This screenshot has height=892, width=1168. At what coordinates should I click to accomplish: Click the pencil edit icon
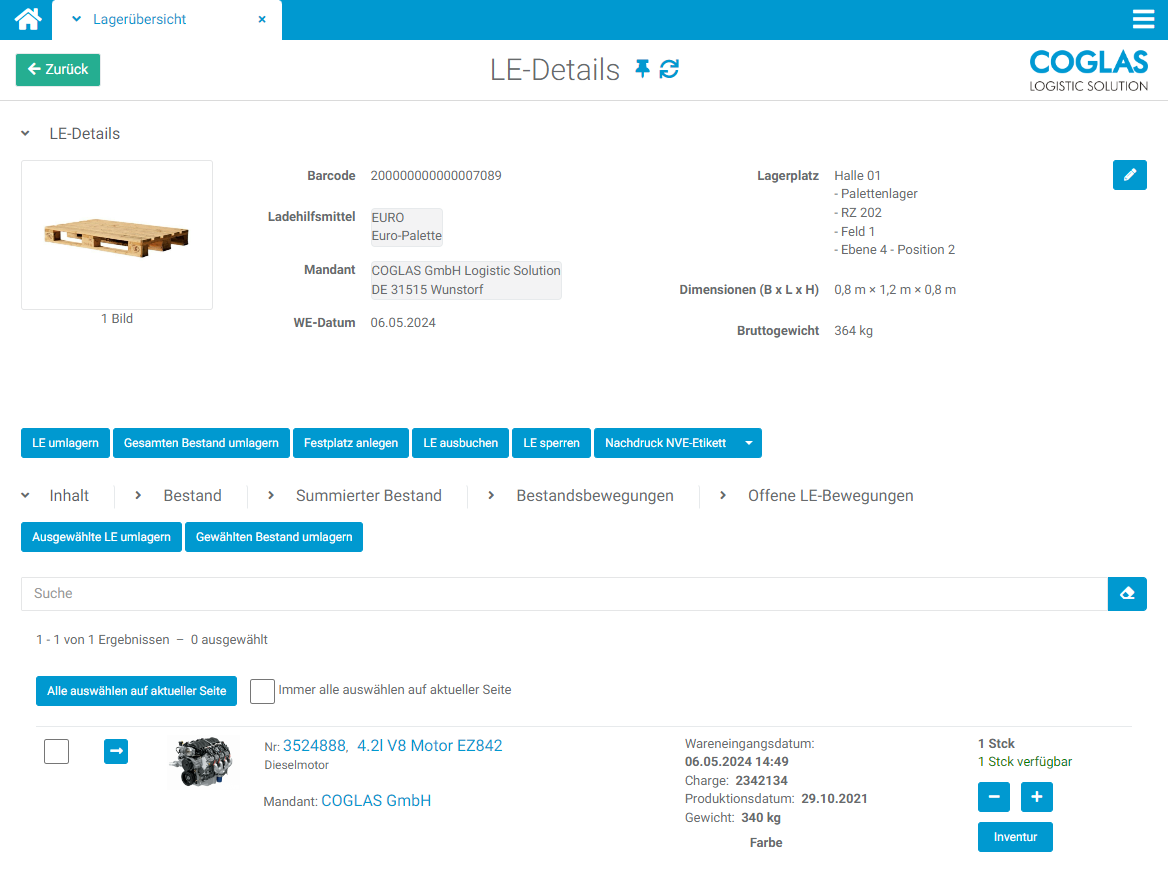pos(1129,175)
